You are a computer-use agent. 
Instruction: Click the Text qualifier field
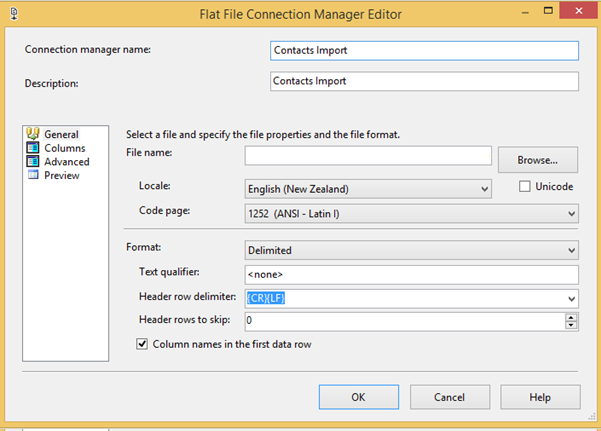[x=411, y=275]
